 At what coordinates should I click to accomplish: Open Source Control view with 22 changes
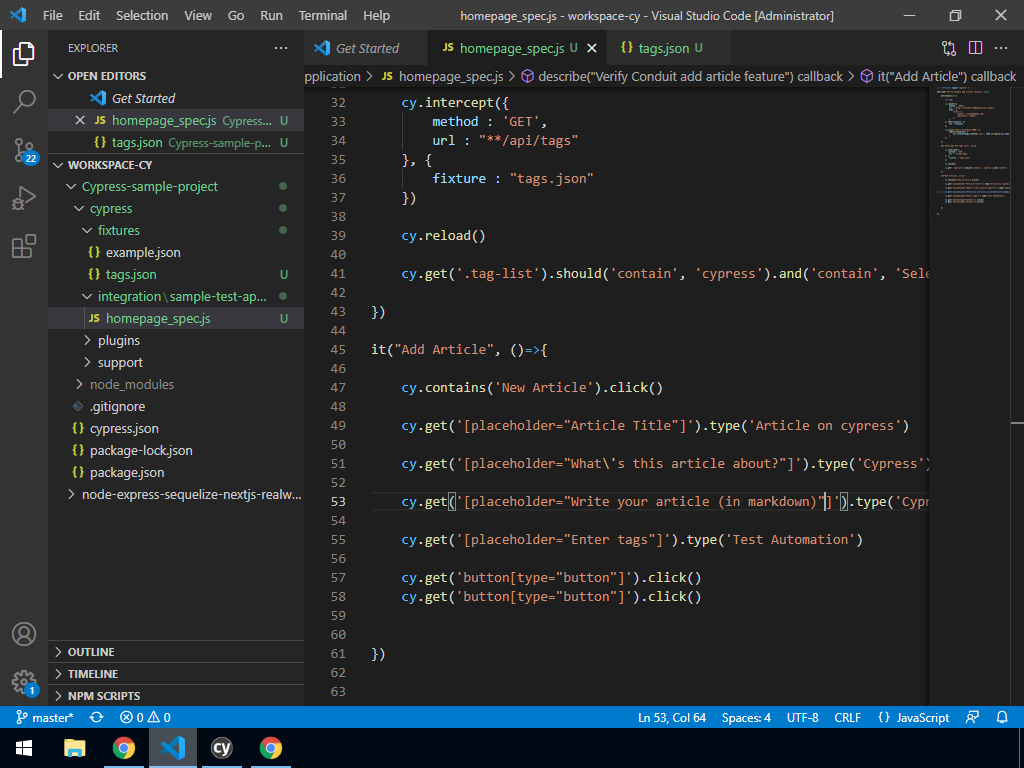pyautogui.click(x=24, y=150)
